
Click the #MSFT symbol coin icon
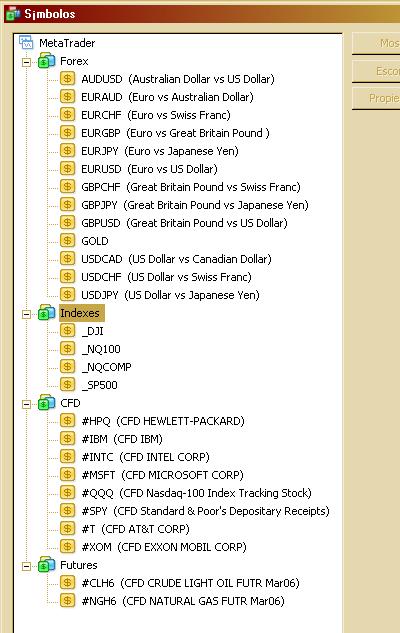pyautogui.click(x=67, y=475)
